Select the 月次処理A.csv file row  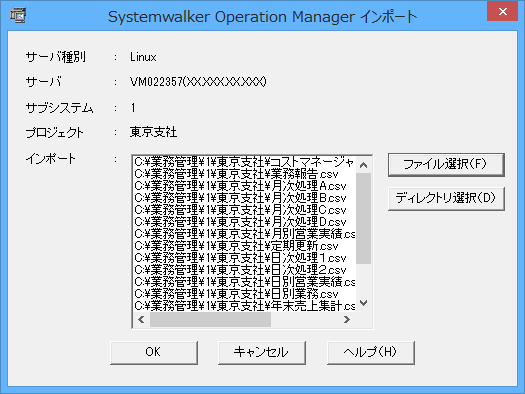point(244,186)
